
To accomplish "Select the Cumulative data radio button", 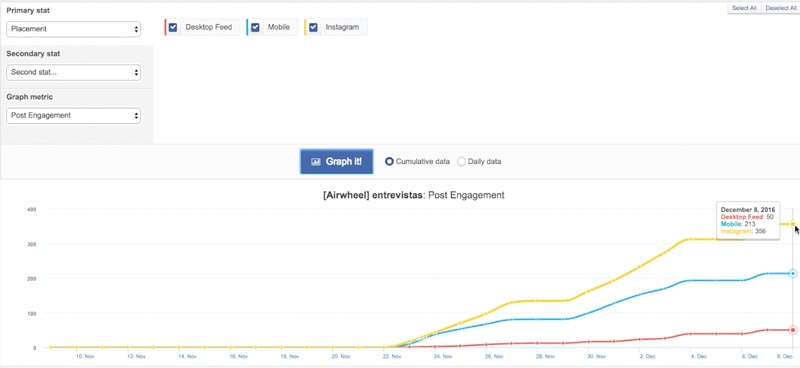I will coord(389,161).
